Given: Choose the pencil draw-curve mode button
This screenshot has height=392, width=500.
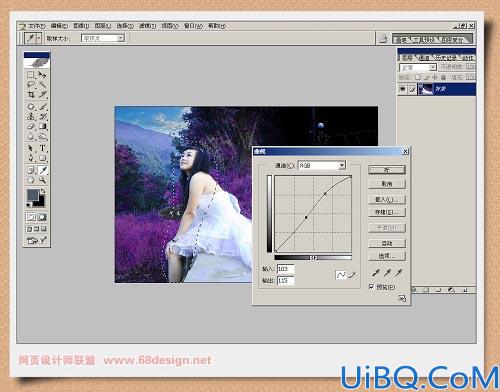Looking at the screenshot, I should 352,275.
